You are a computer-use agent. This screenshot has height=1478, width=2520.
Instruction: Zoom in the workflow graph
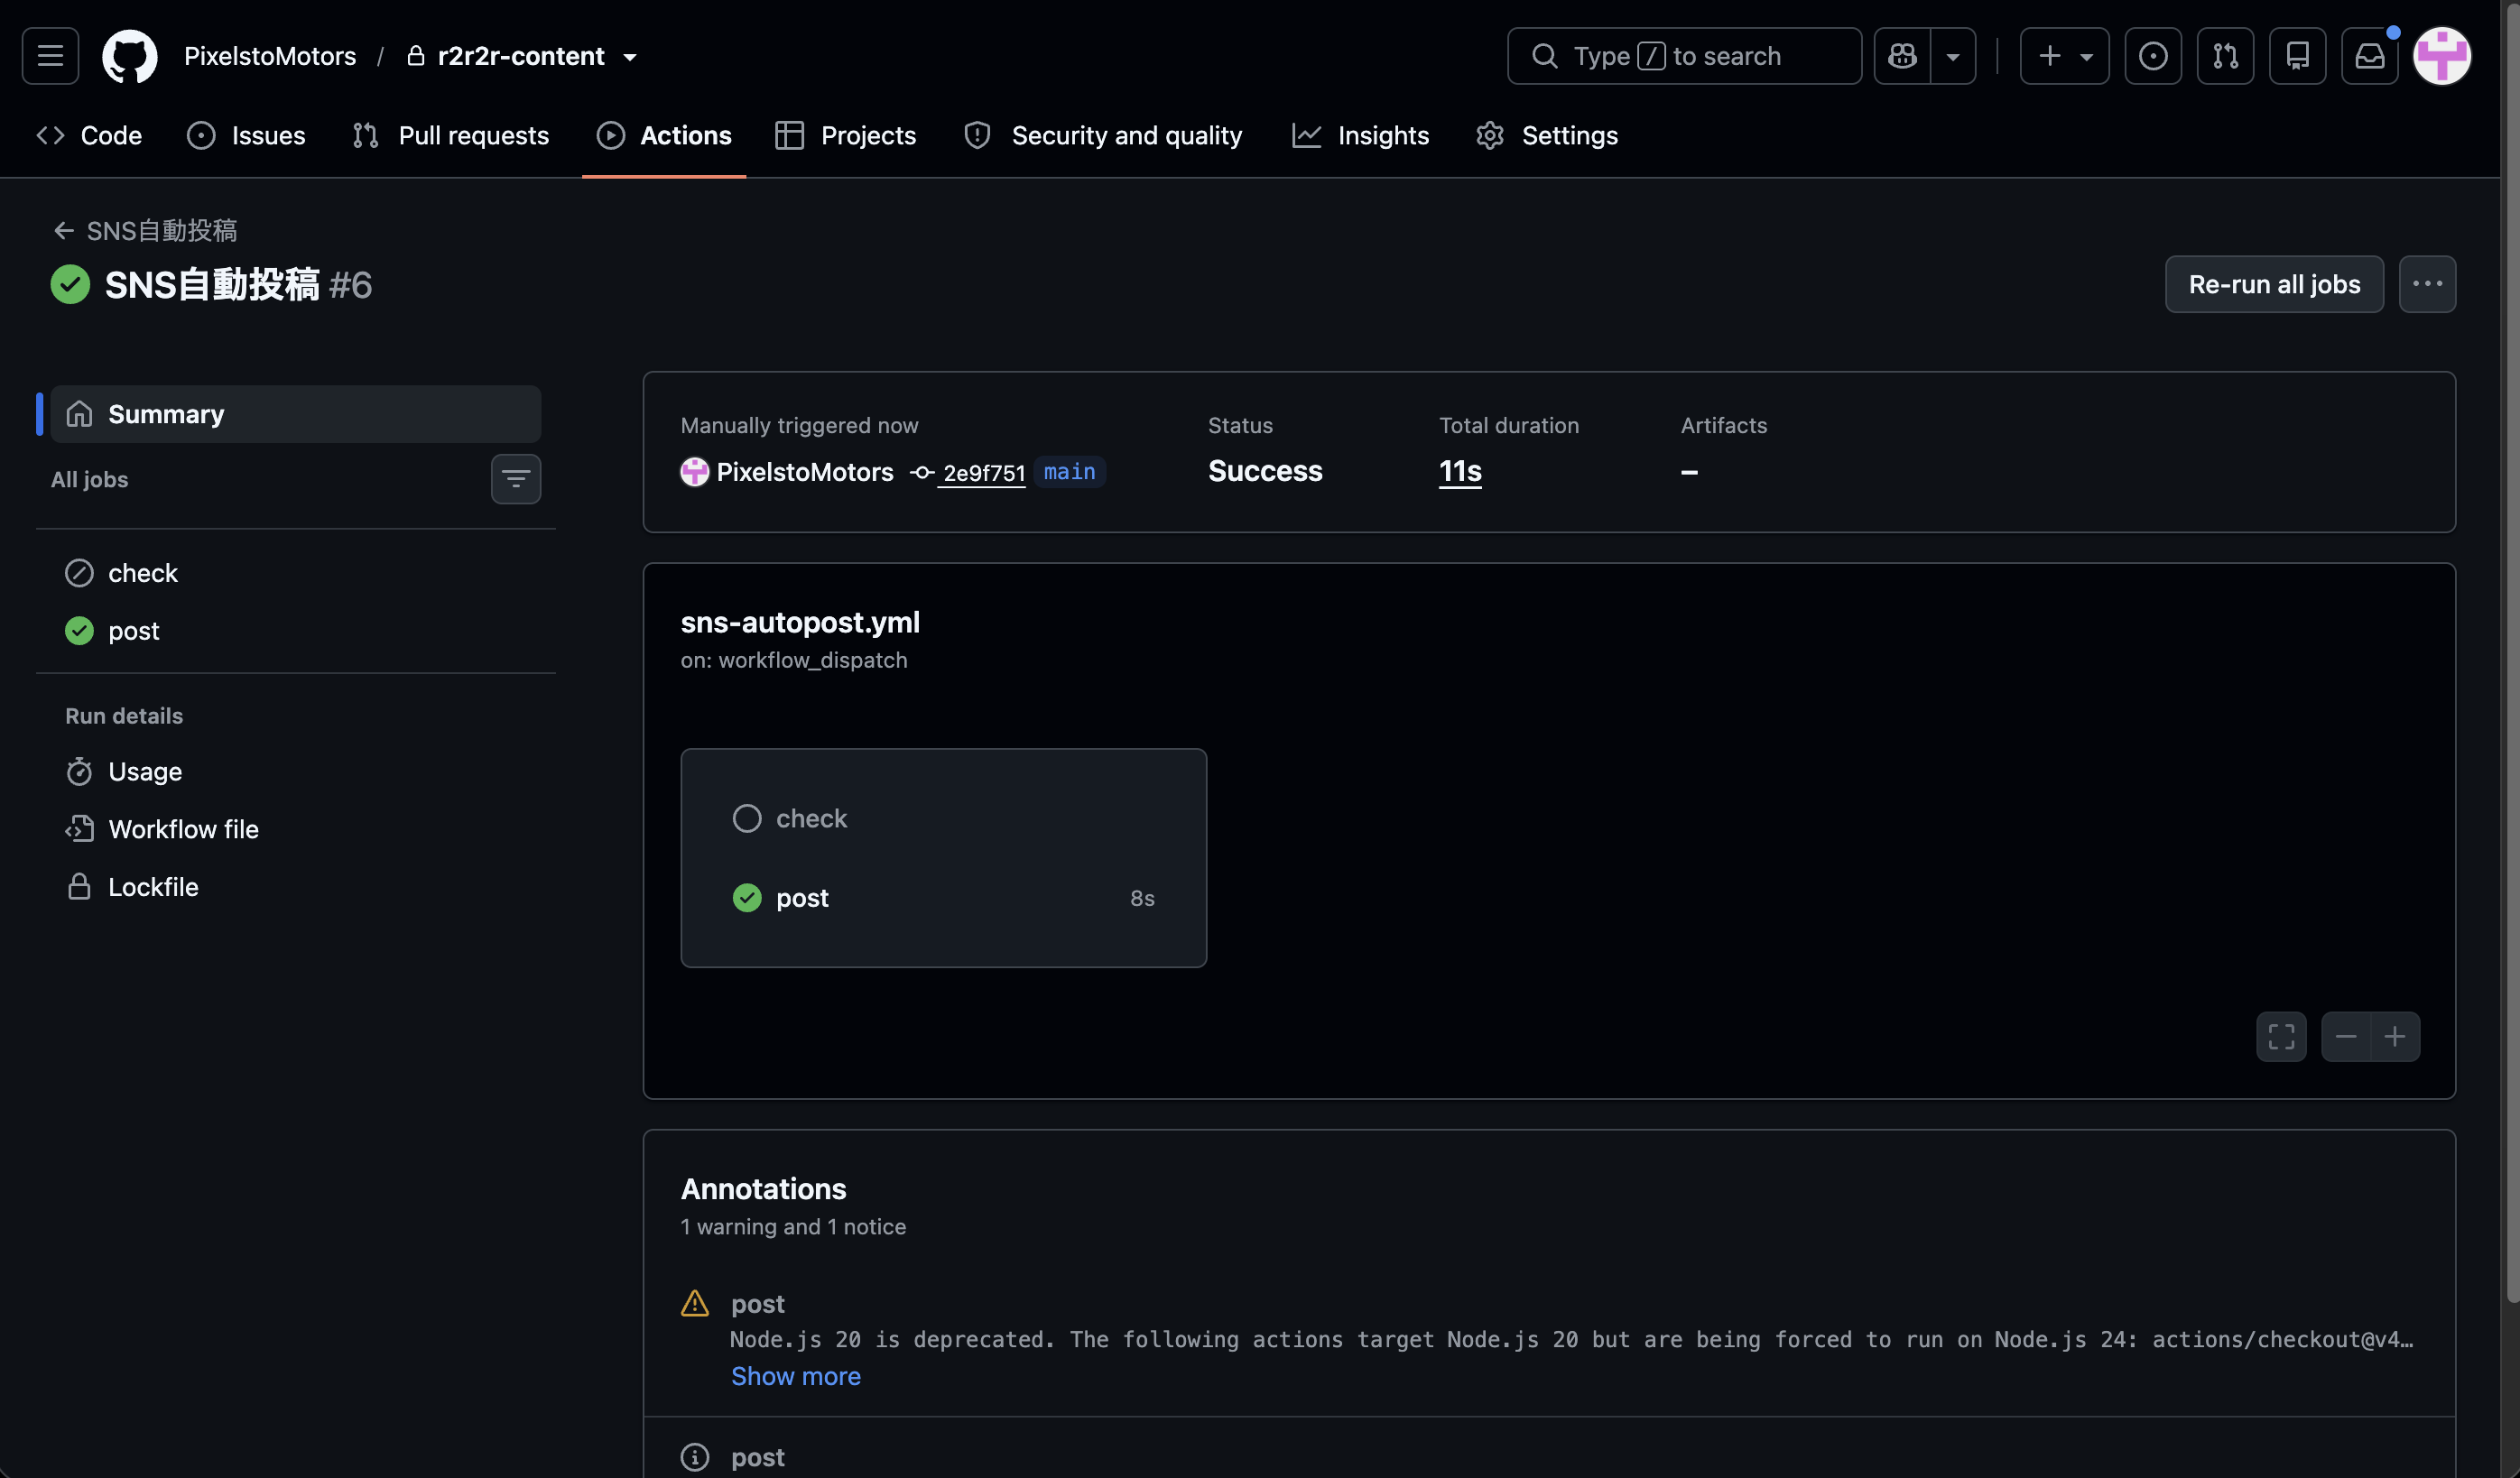pos(2395,1037)
